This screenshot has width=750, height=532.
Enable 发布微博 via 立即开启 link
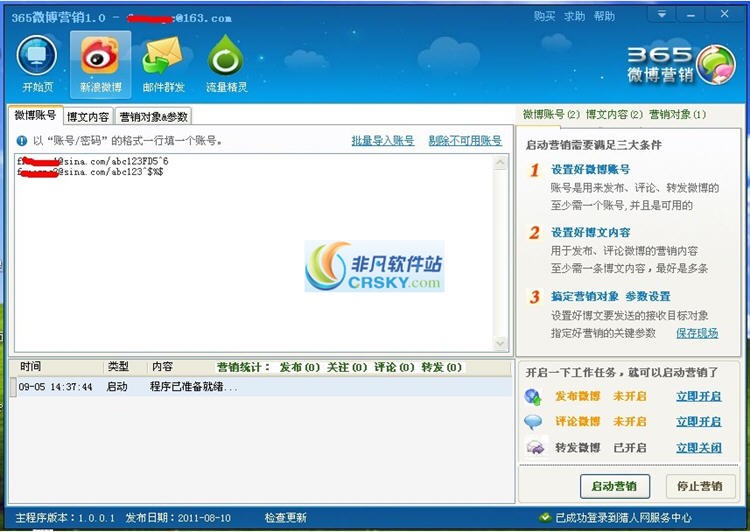[x=699, y=397]
